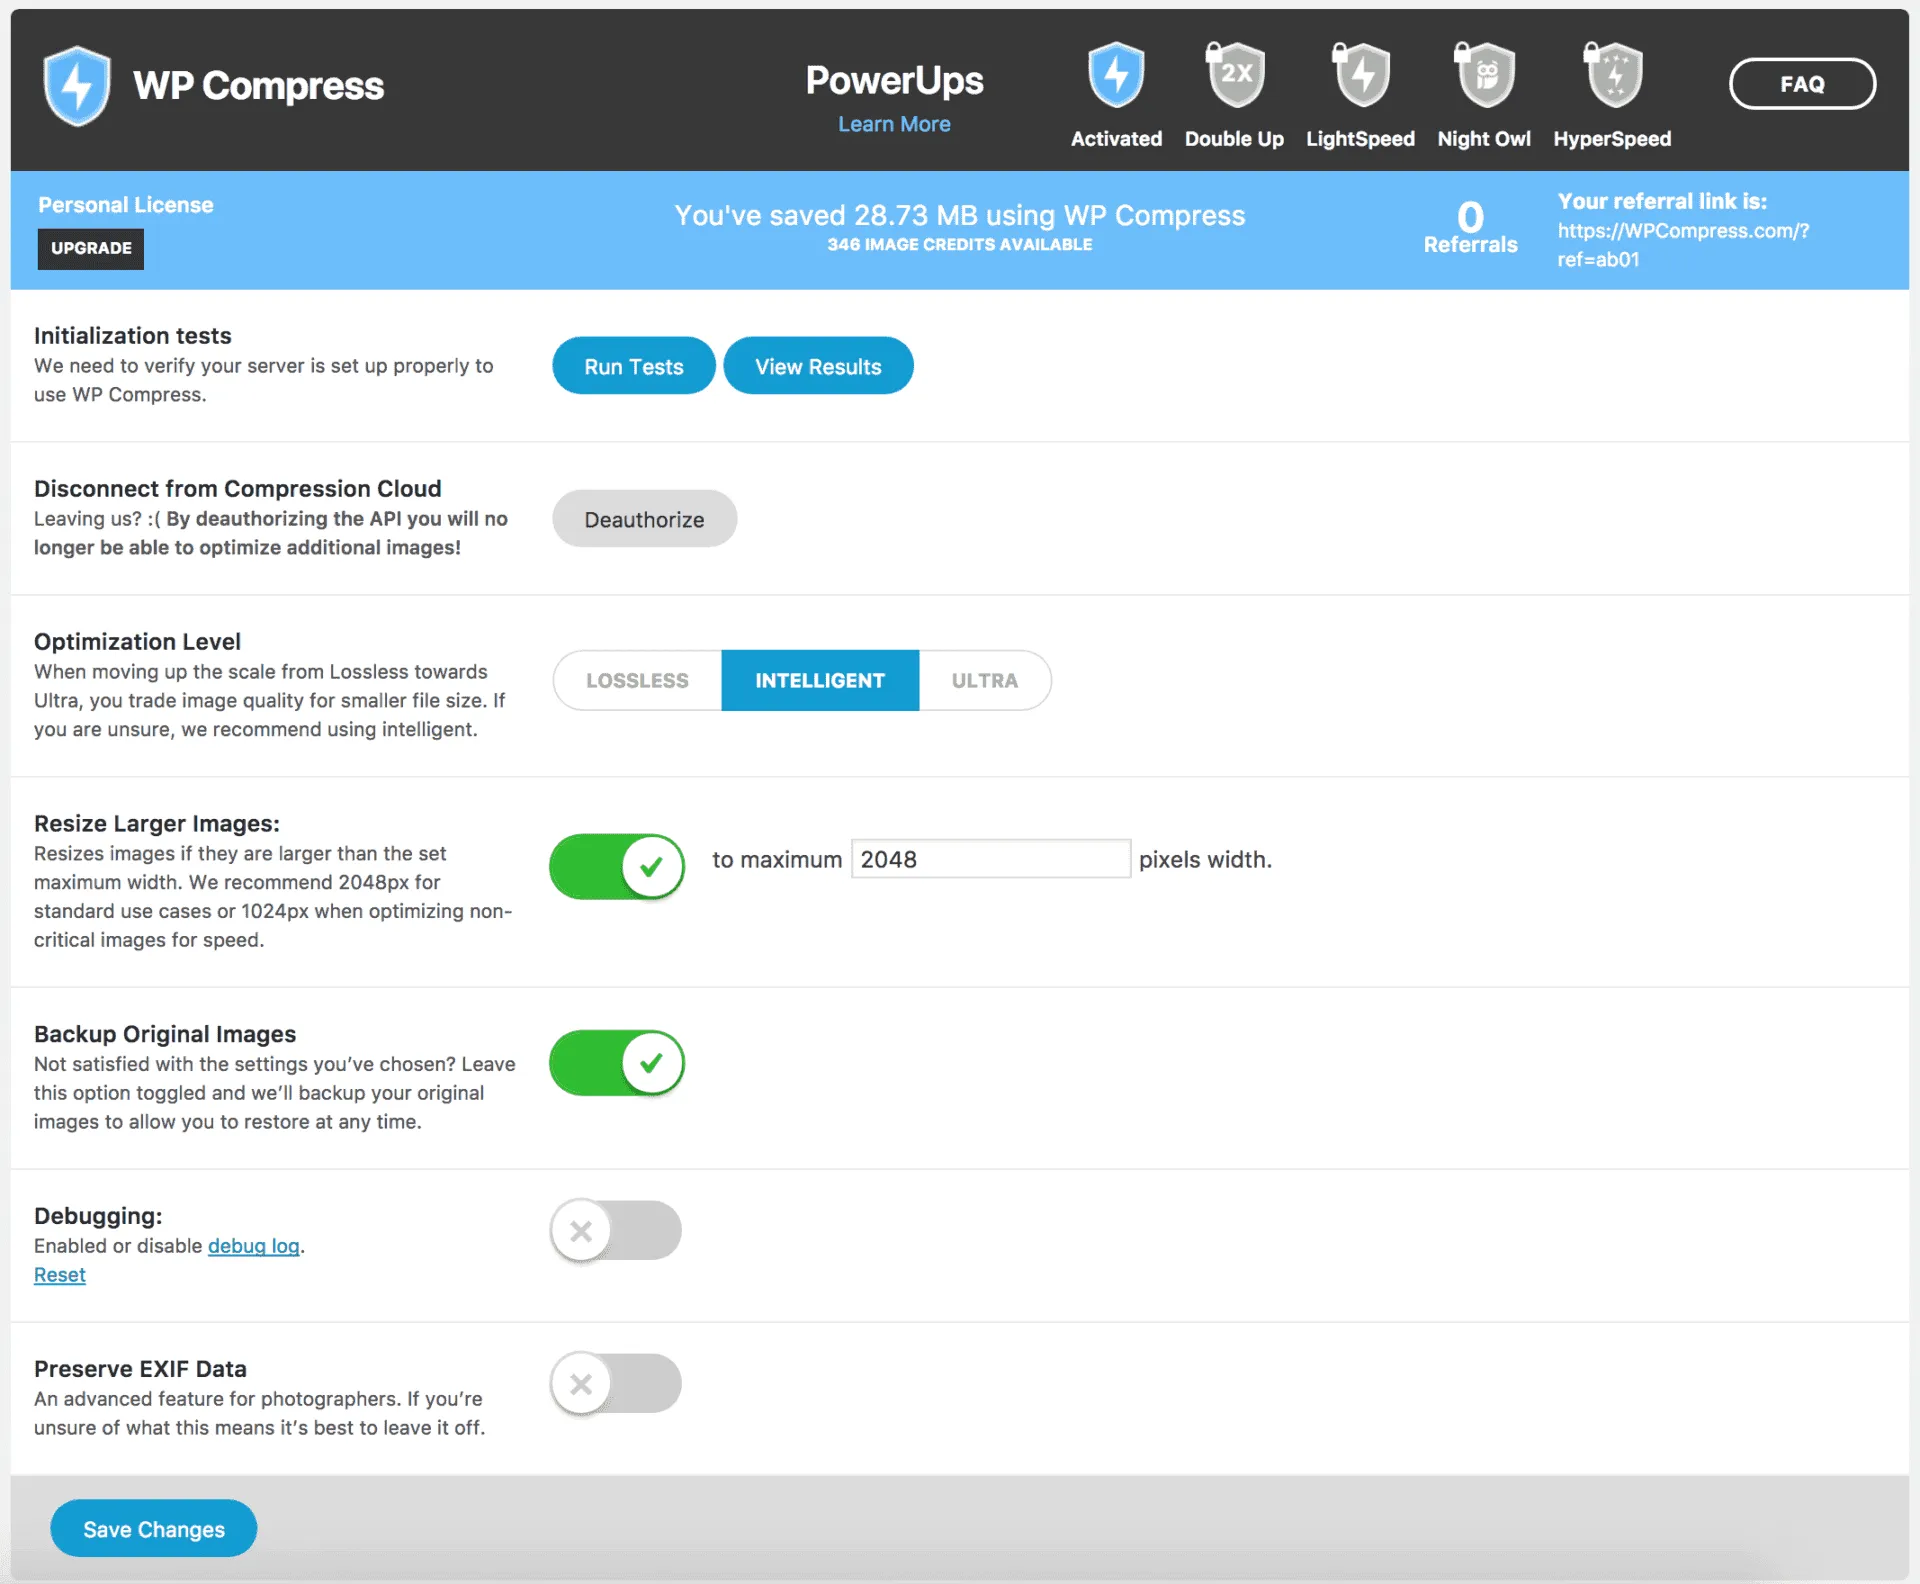Open the FAQ page
The image size is (1920, 1584).
(1802, 84)
